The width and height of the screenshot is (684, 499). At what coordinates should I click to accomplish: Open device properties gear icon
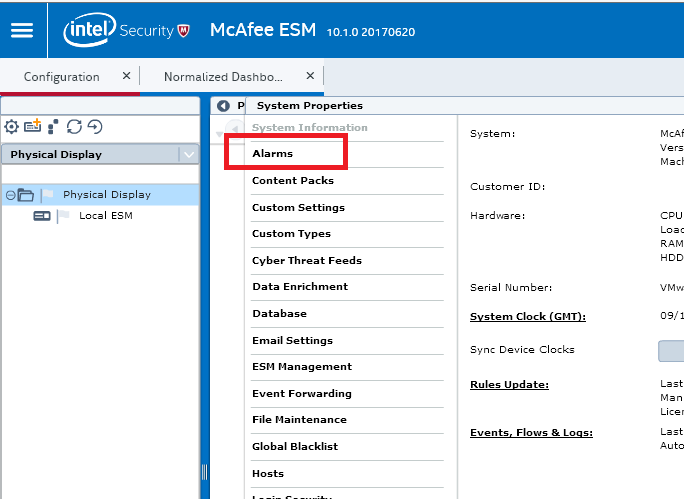click(x=11, y=127)
